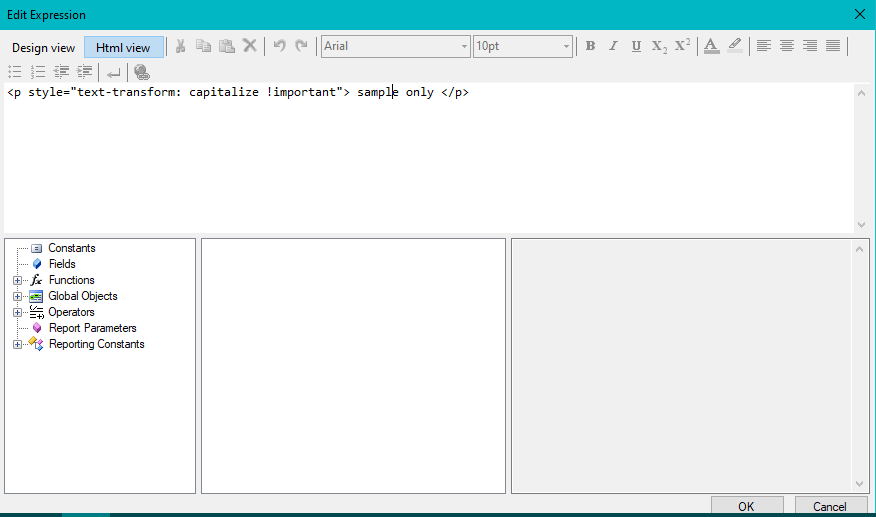
Task: Click the Operators icon
Action: [x=36, y=312]
